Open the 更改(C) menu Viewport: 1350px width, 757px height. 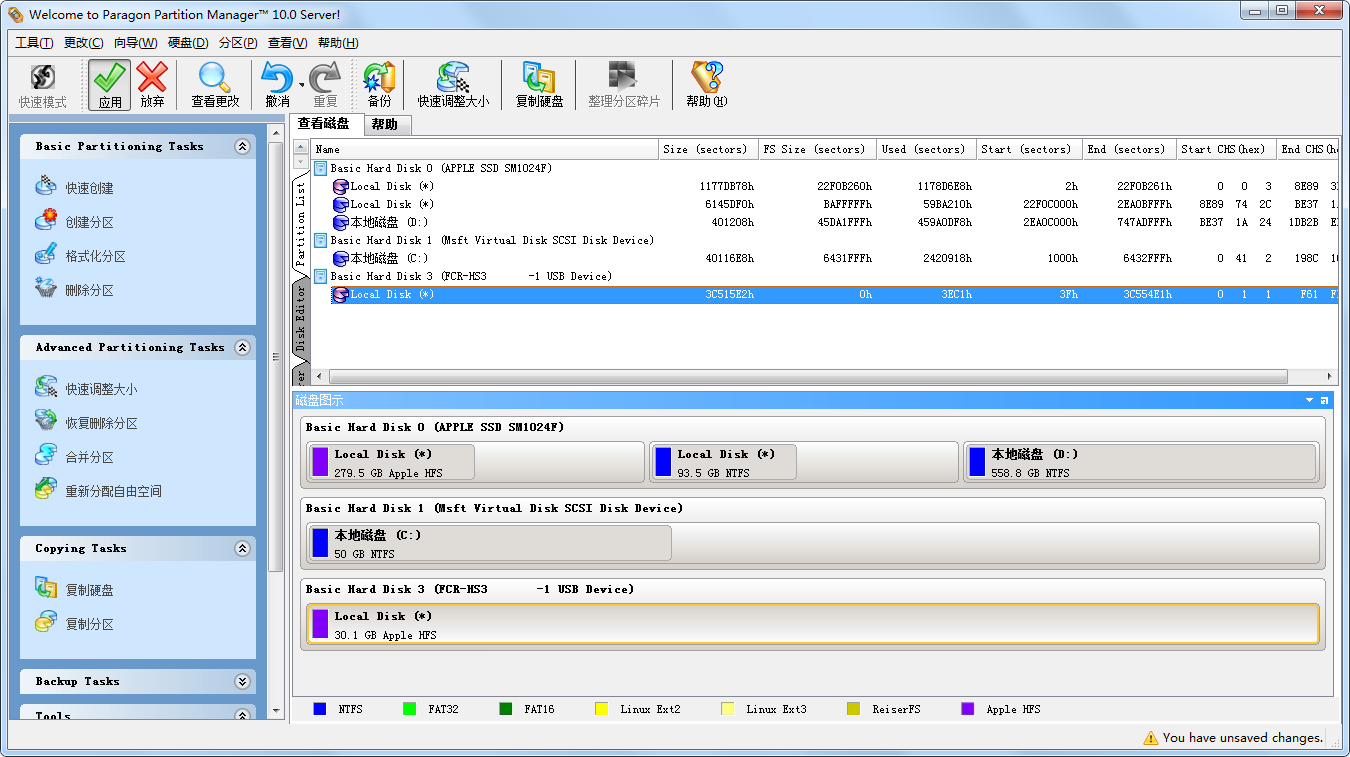(x=83, y=43)
